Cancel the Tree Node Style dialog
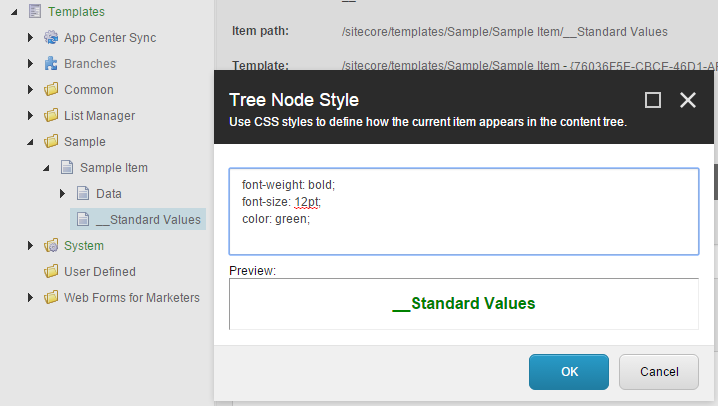This screenshot has height=406, width=718. coord(658,372)
